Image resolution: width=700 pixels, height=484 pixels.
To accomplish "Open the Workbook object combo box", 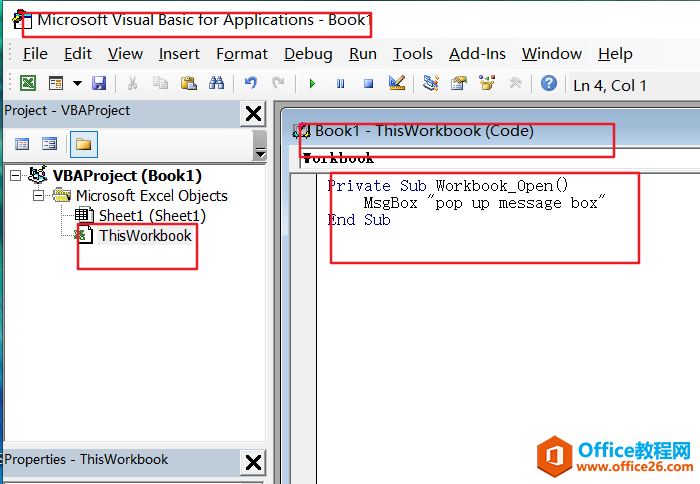I will (499, 159).
